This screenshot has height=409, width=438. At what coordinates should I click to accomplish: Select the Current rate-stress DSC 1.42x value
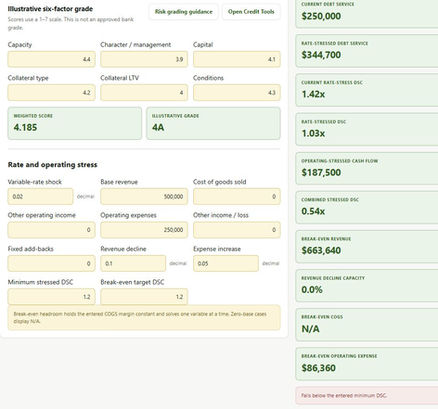[313, 94]
